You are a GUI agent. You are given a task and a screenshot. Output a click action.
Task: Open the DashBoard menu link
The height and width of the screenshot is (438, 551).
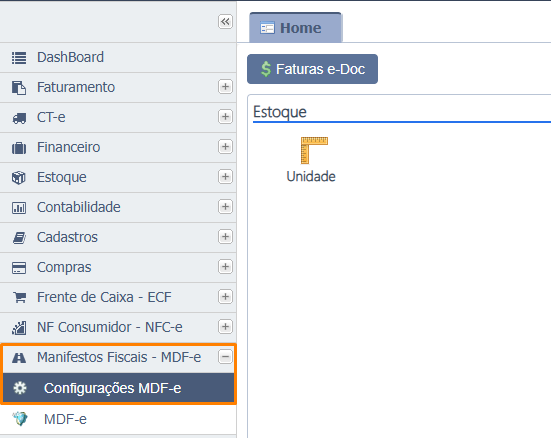click(118, 57)
